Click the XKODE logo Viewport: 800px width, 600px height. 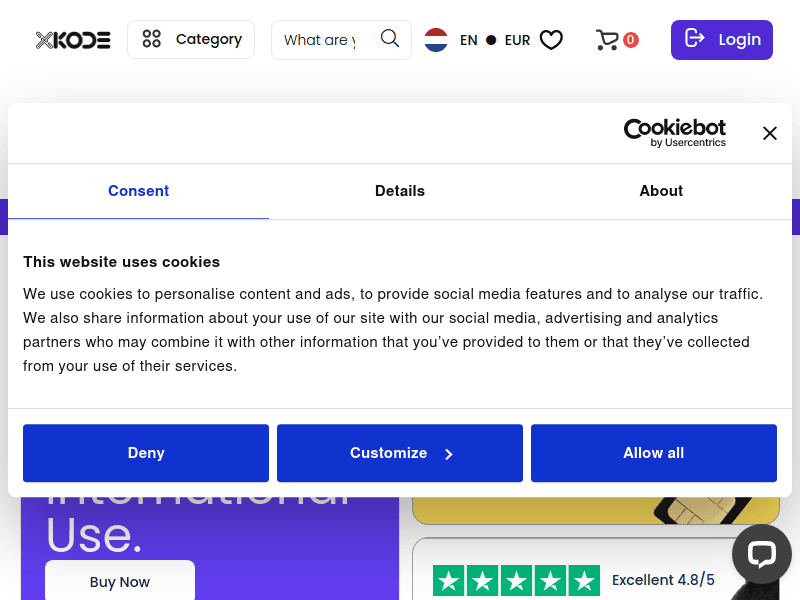(x=73, y=40)
